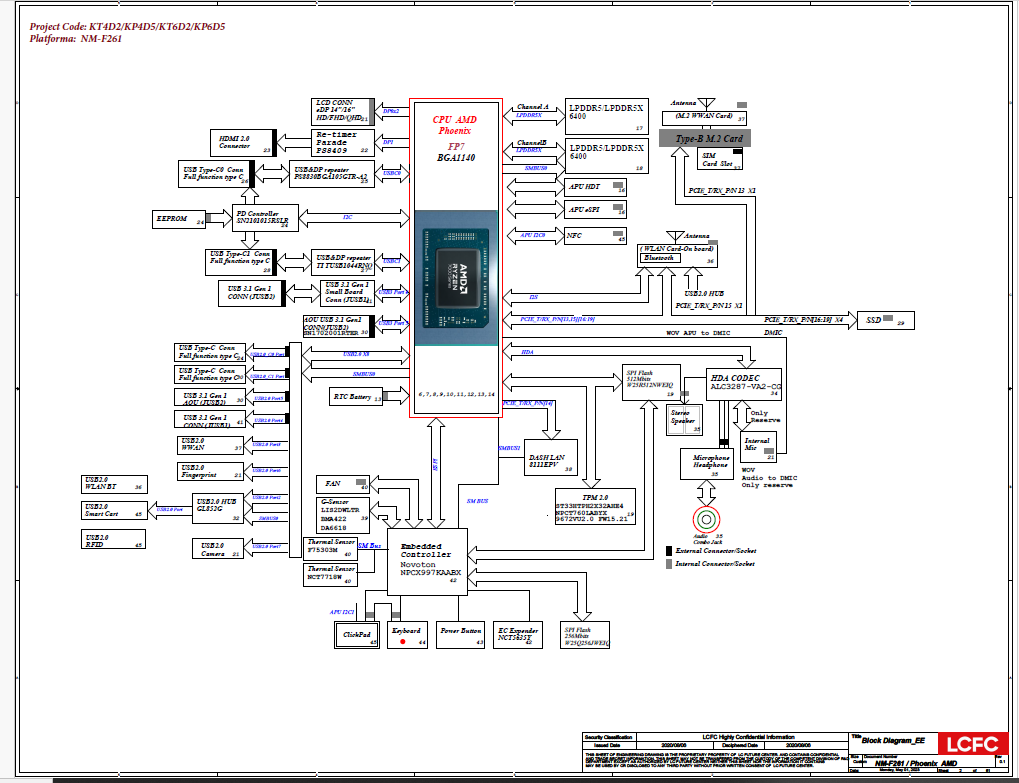Screen dimensions: 1019x783
Task: Click the SPI Flash 512Mbits block
Action: click(651, 382)
